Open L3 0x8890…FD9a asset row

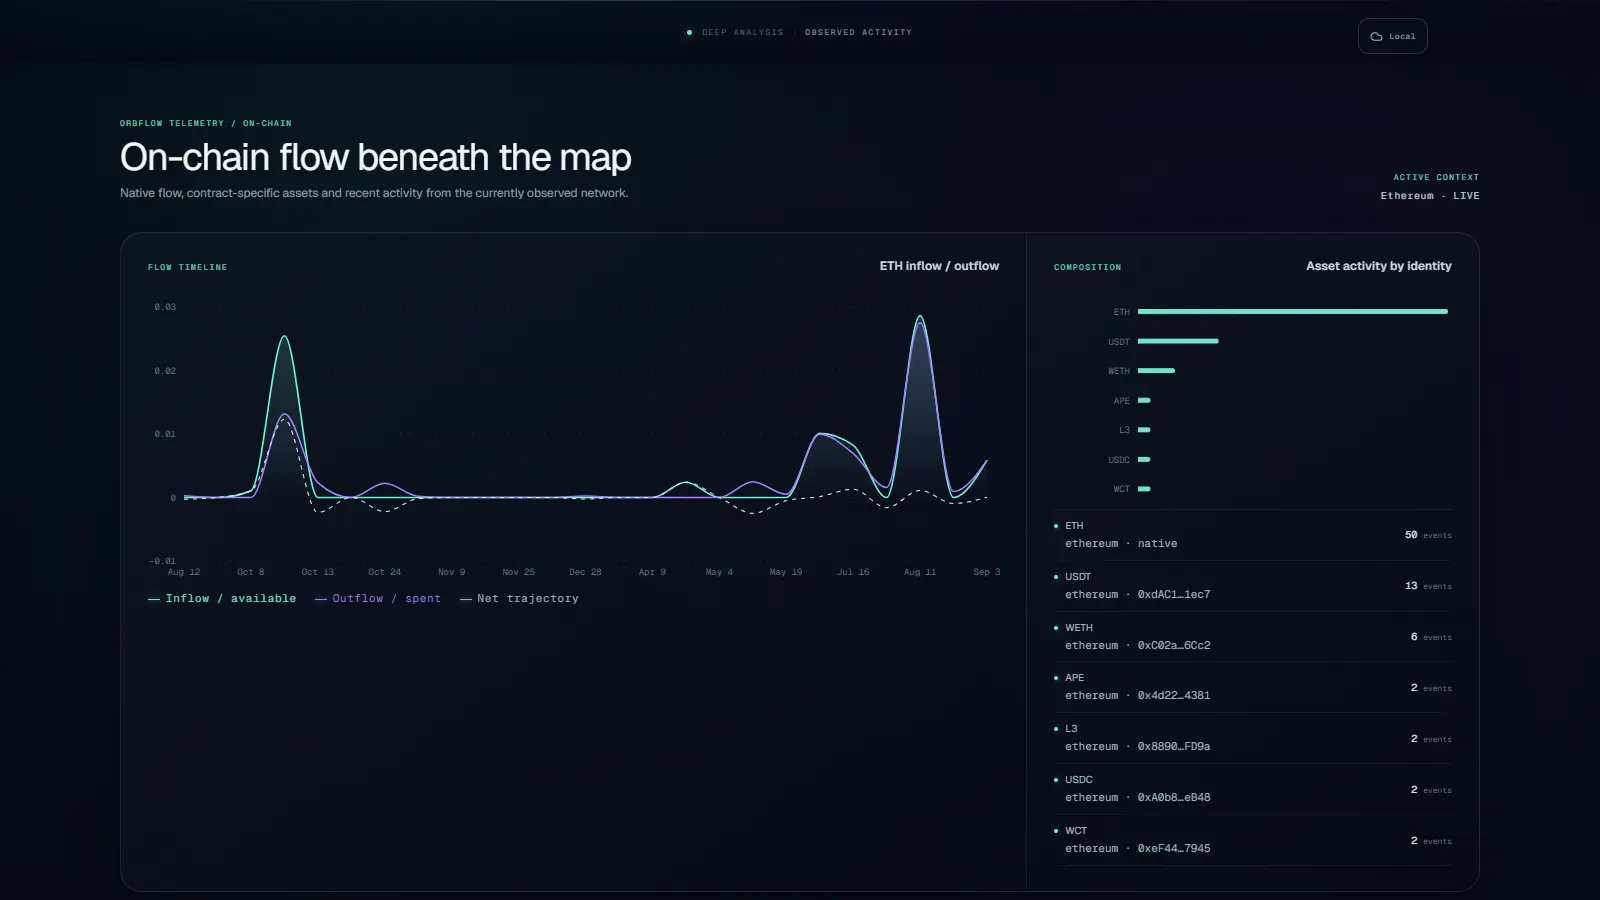coord(1253,738)
